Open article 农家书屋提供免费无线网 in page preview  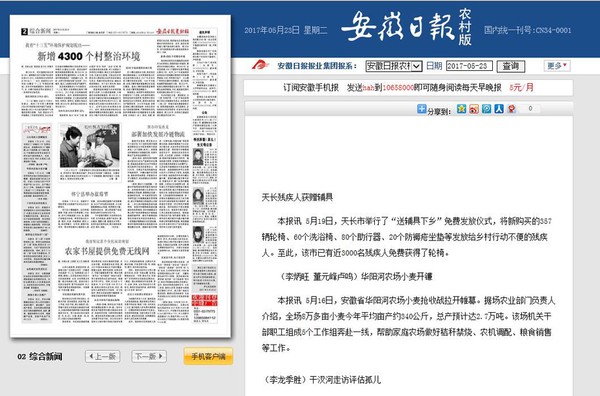tap(107, 251)
